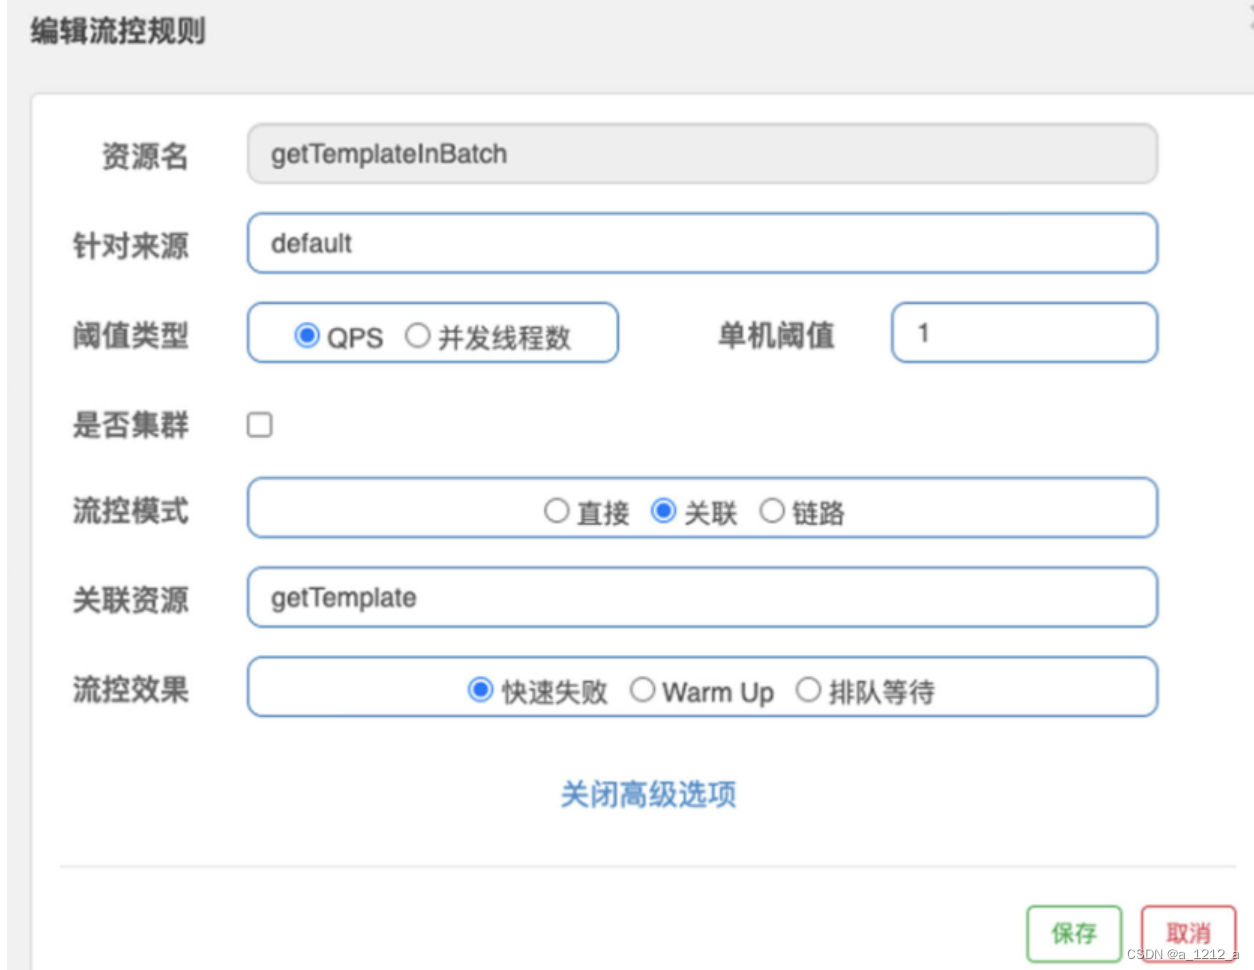Click the 阈值类型 label
The image size is (1254, 970).
pos(130,336)
